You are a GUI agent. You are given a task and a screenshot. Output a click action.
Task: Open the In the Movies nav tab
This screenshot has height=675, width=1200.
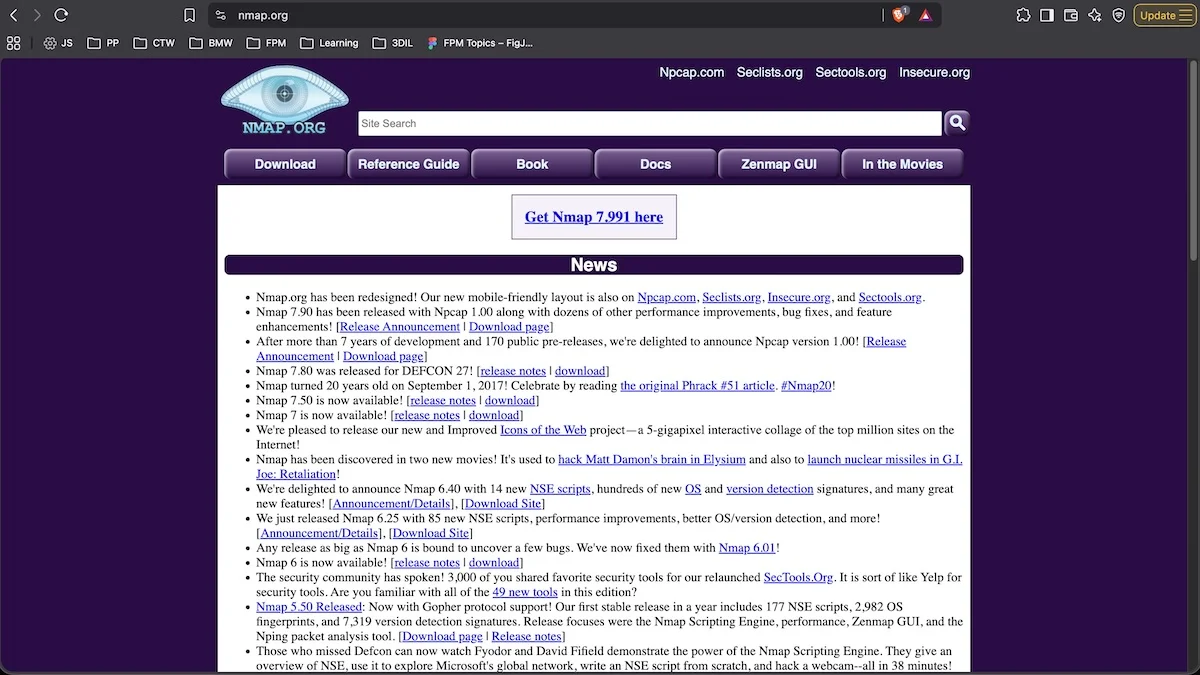(x=902, y=164)
